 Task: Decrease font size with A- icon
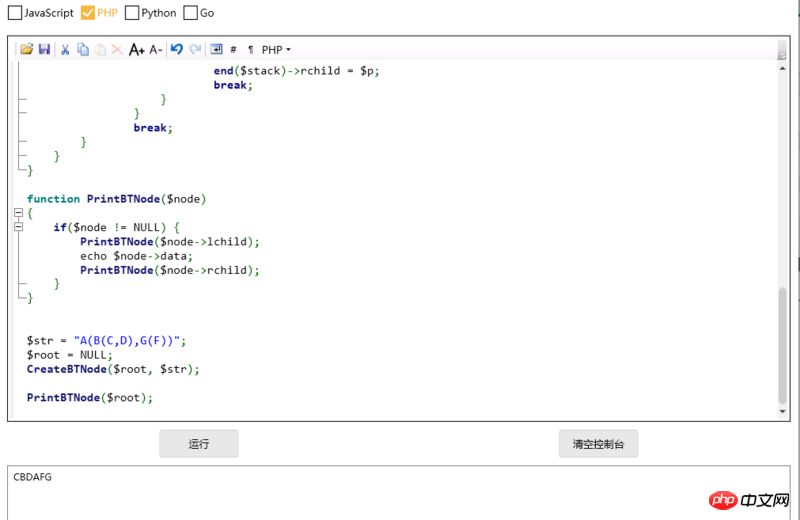point(156,49)
